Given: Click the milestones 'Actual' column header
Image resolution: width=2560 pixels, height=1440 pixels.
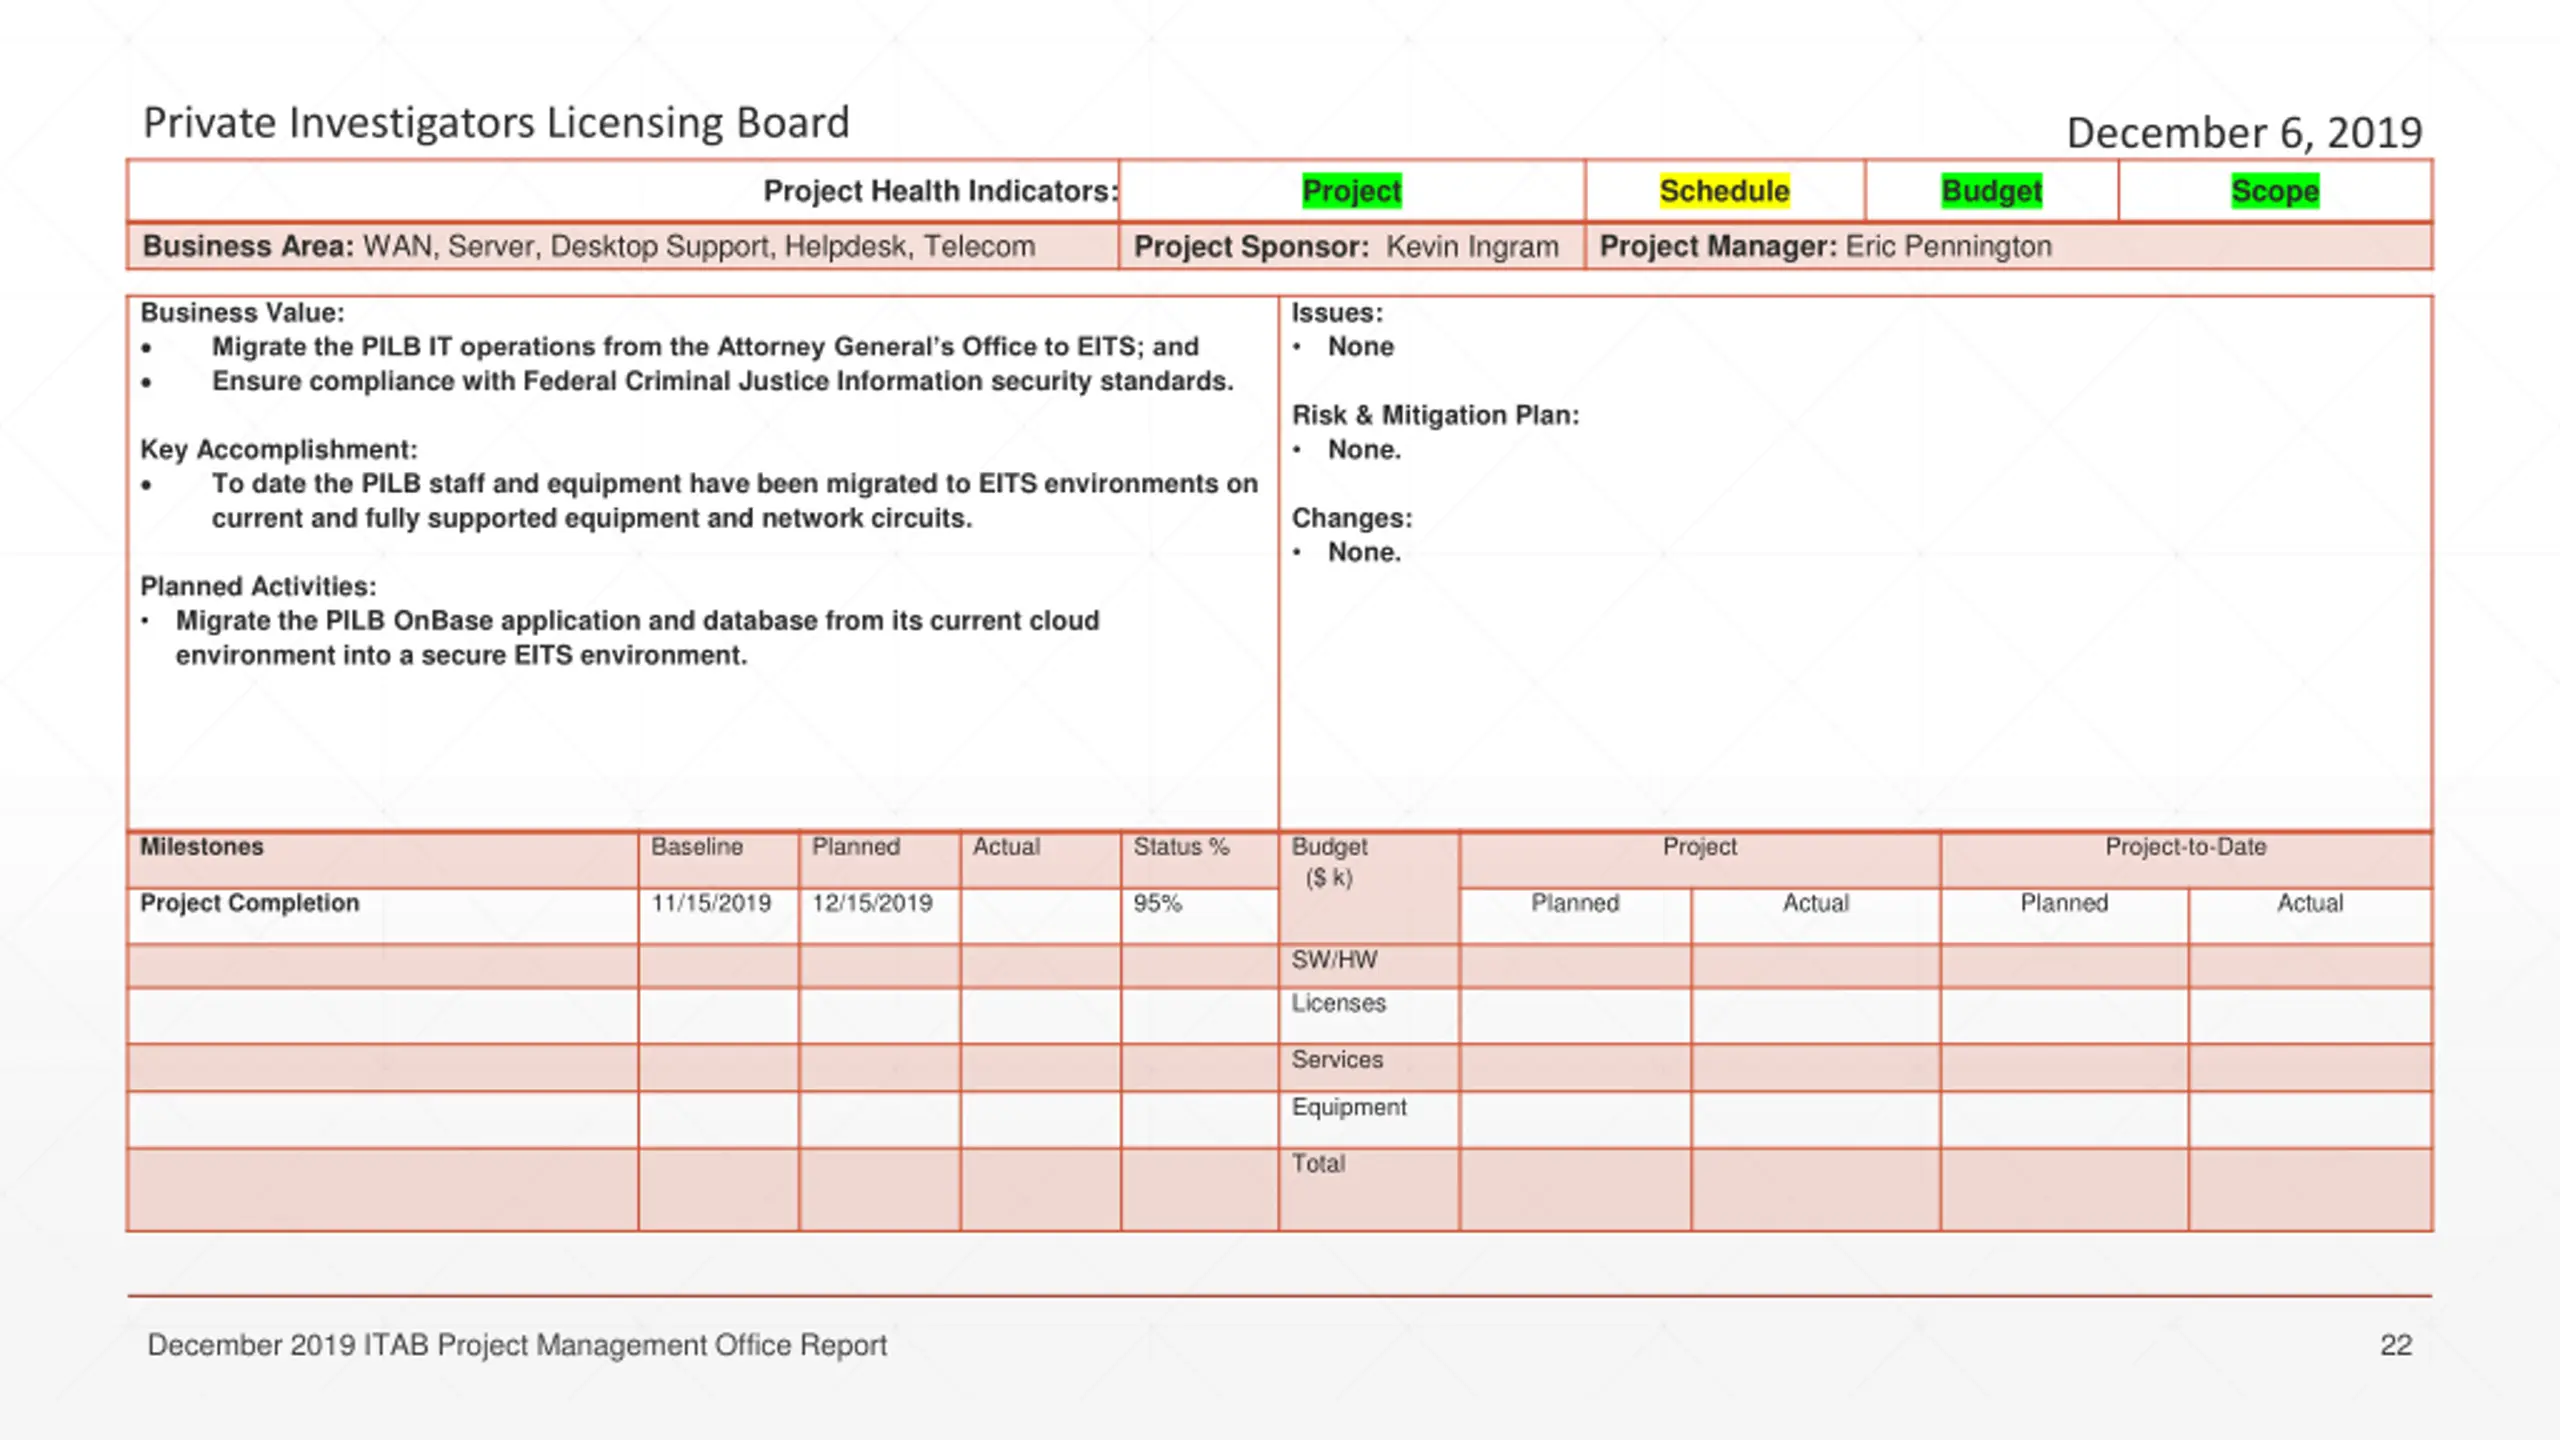Looking at the screenshot, I should [x=1006, y=847].
